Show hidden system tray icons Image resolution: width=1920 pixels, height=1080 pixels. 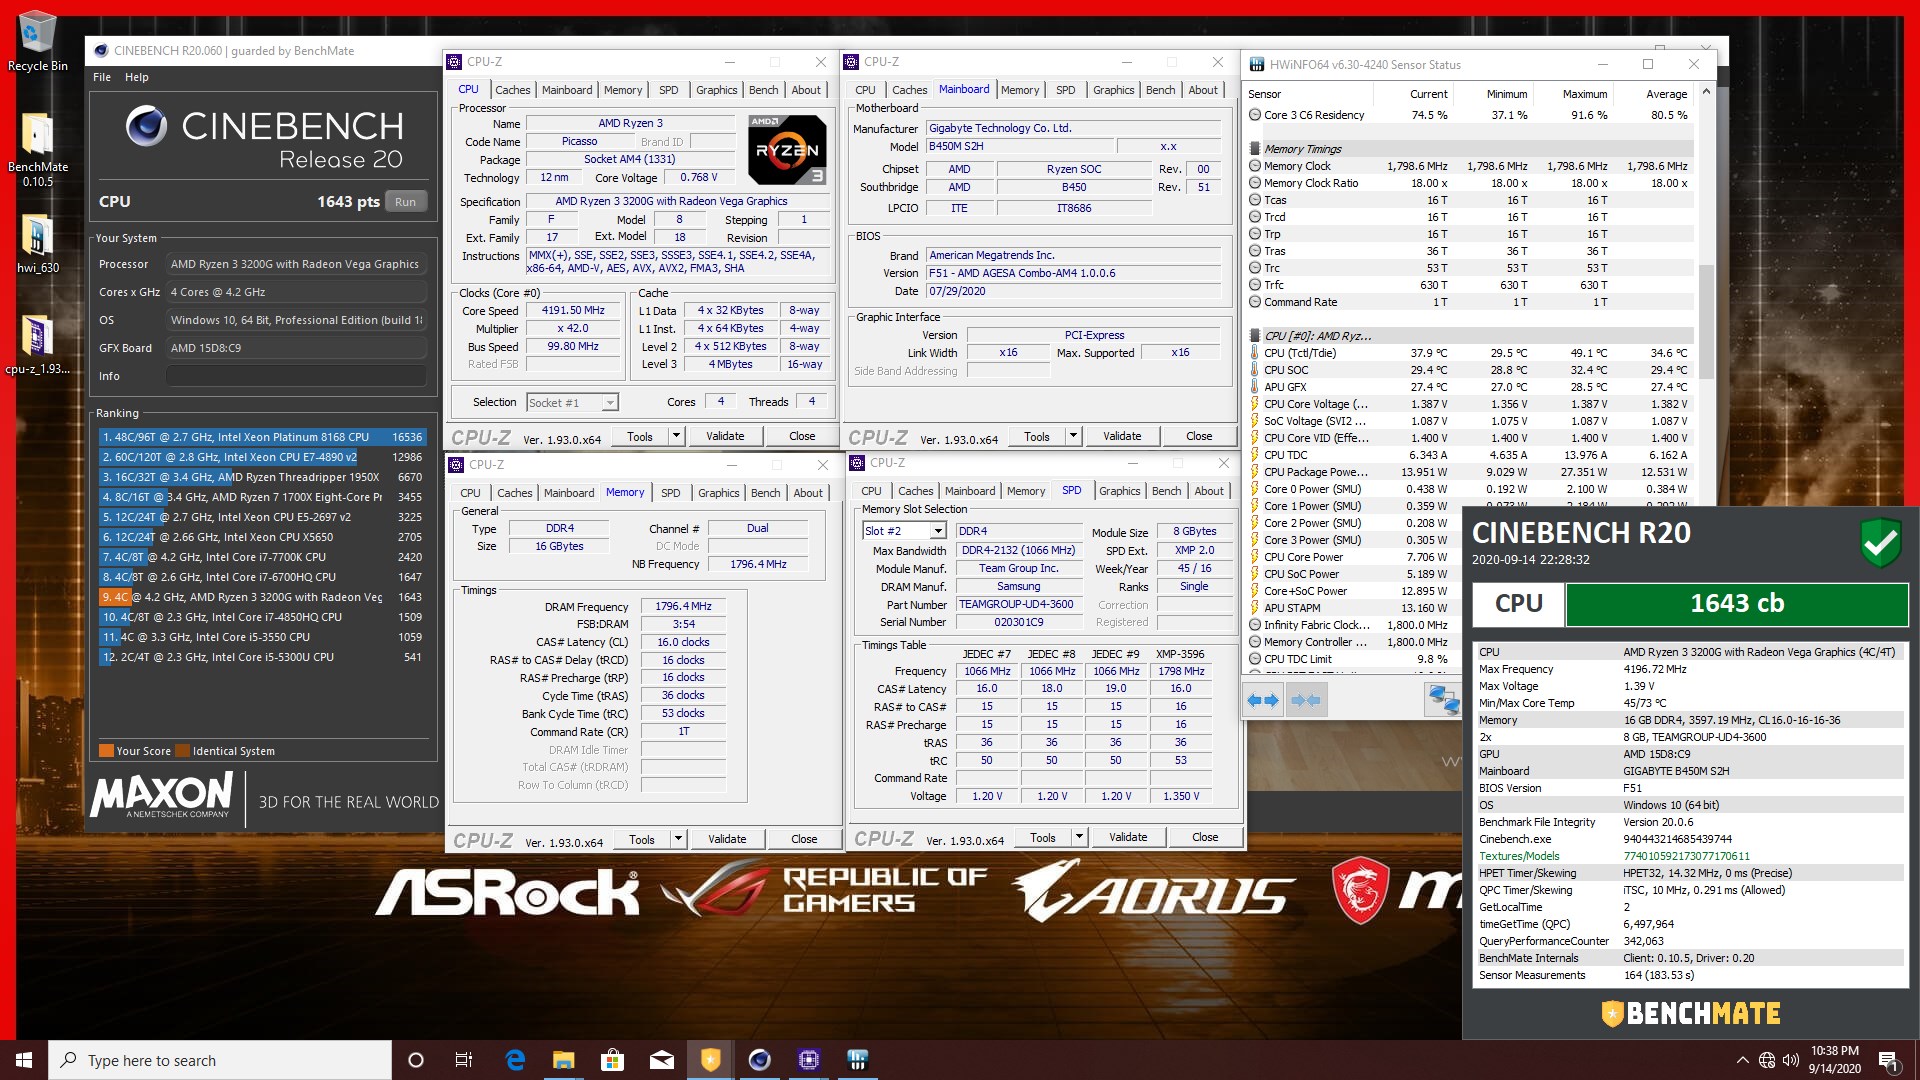tap(1742, 1060)
